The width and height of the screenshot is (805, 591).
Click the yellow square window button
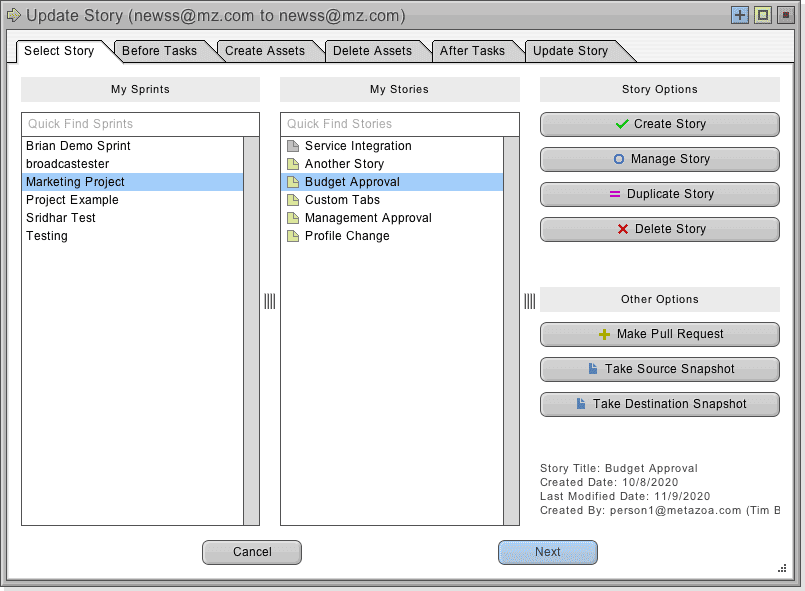pyautogui.click(x=762, y=15)
